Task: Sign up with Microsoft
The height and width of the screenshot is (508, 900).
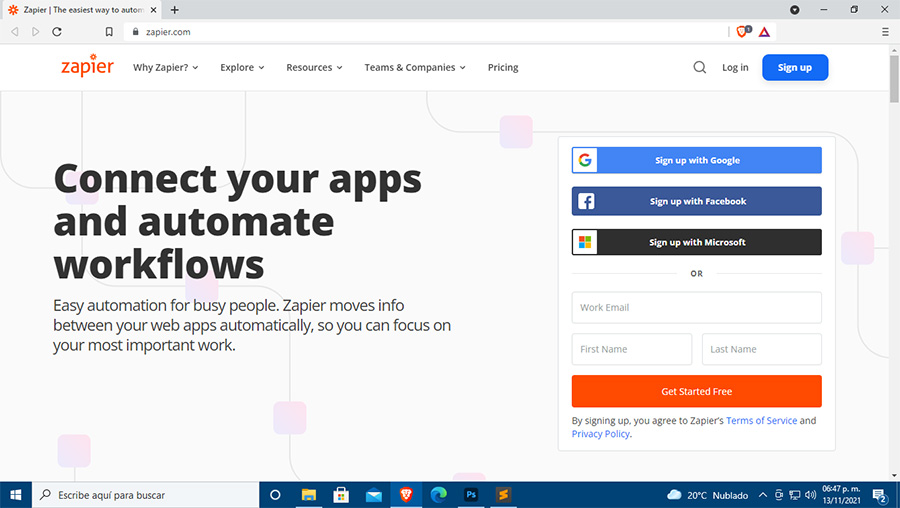Action: [696, 242]
